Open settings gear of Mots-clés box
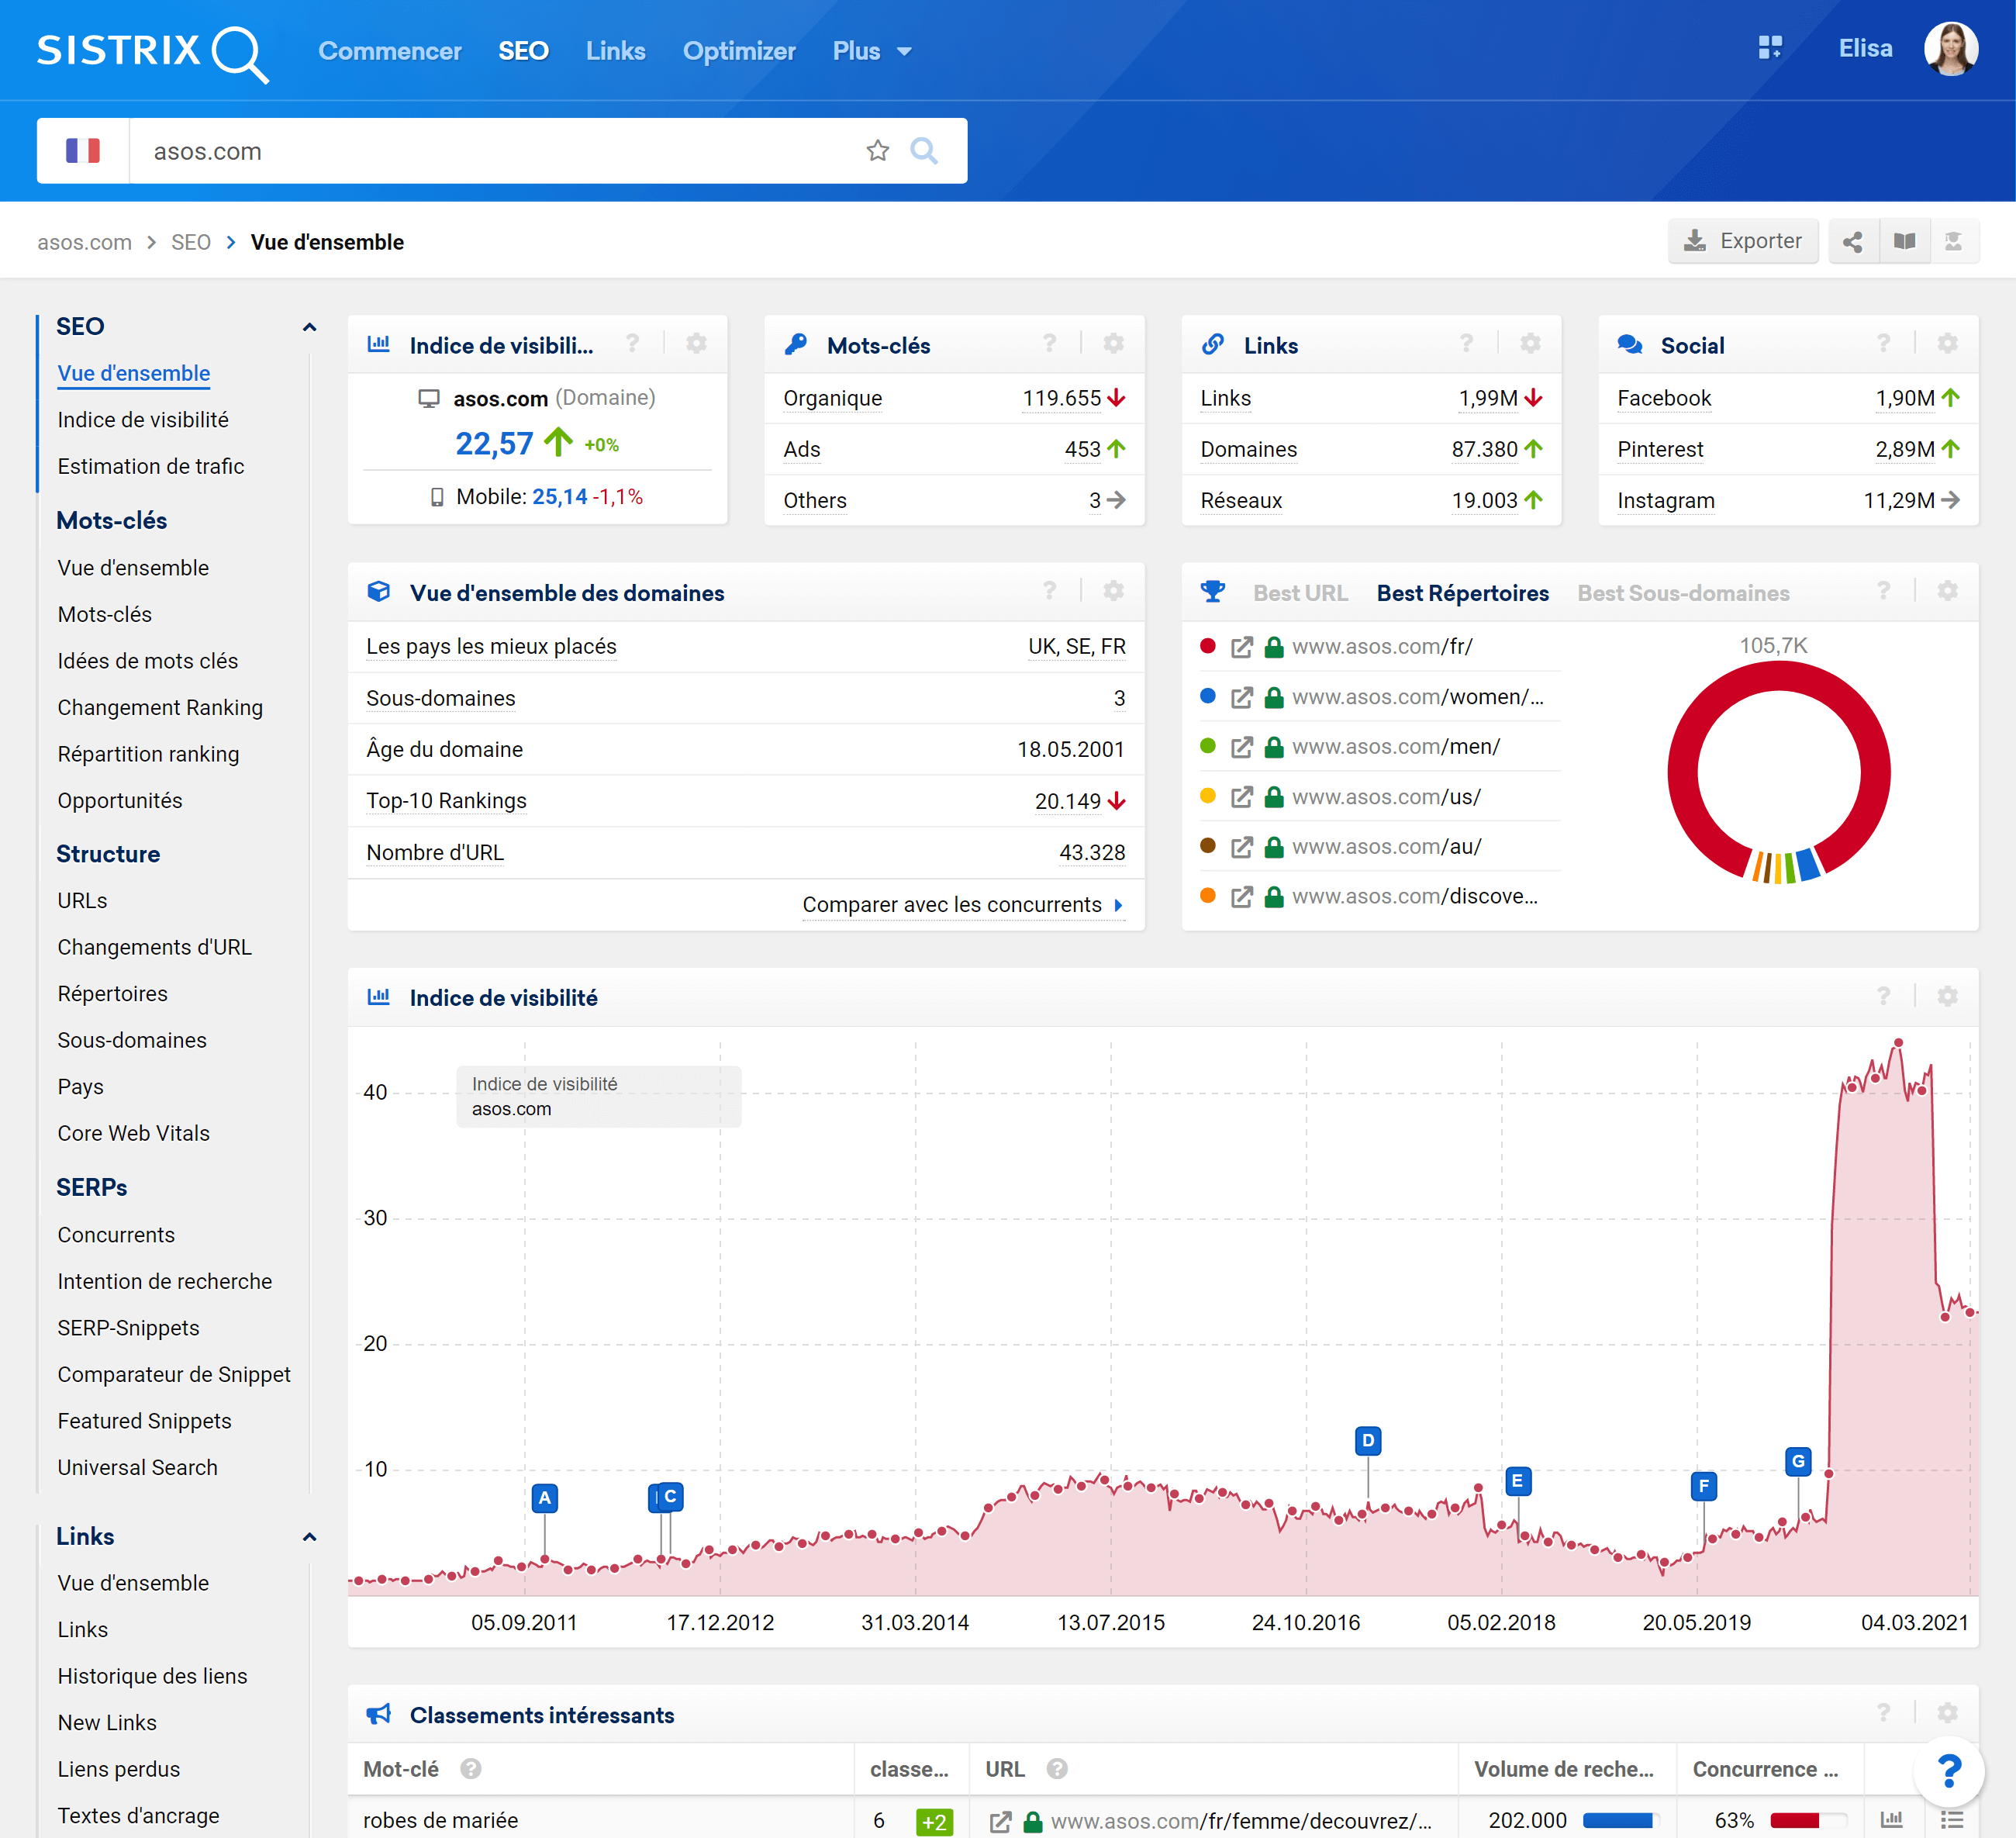2016x1838 pixels. [x=1113, y=344]
